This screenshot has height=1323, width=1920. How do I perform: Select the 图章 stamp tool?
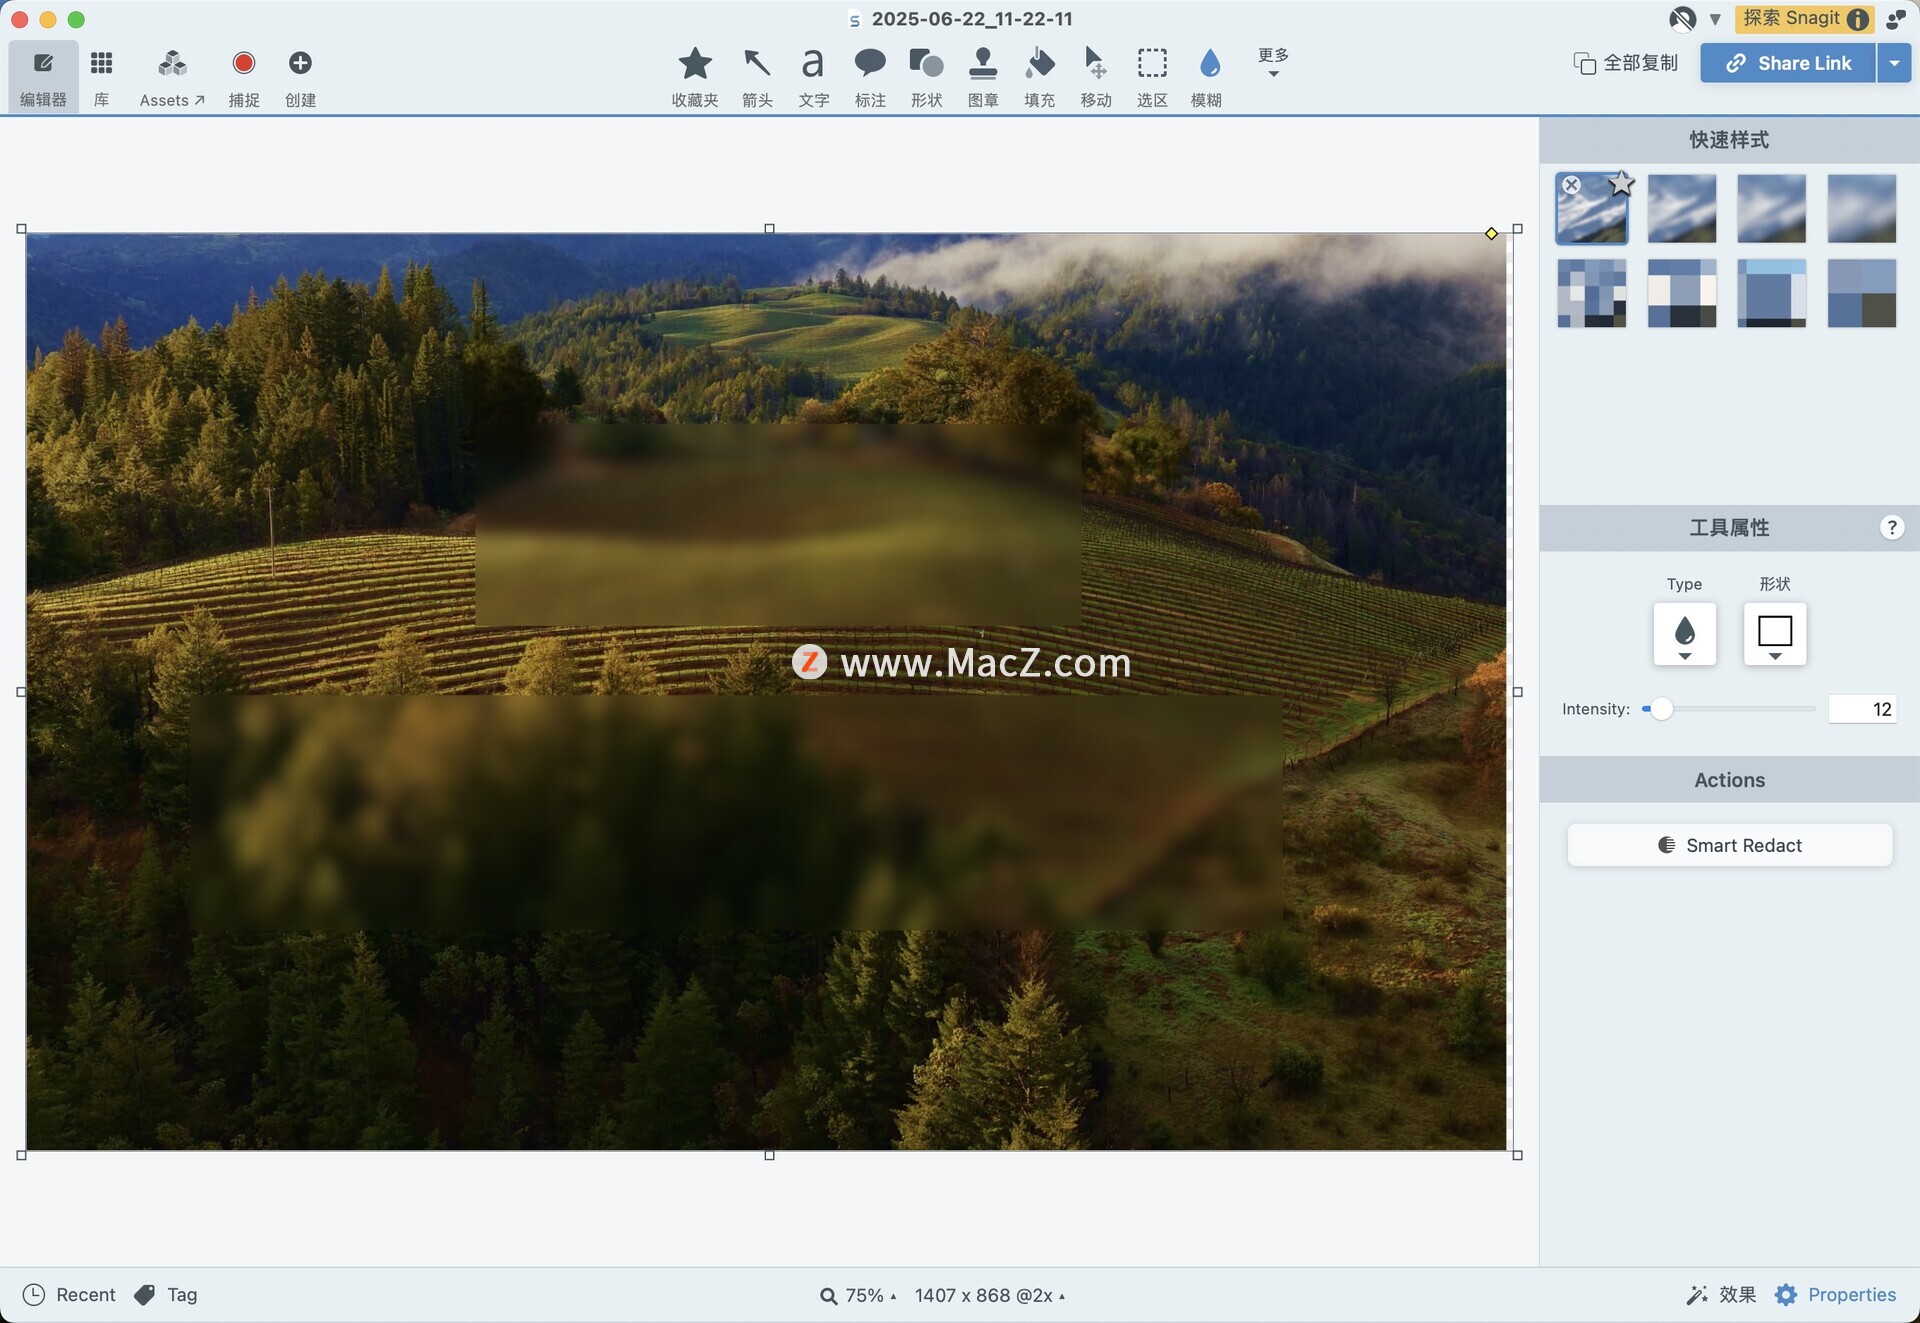(983, 77)
